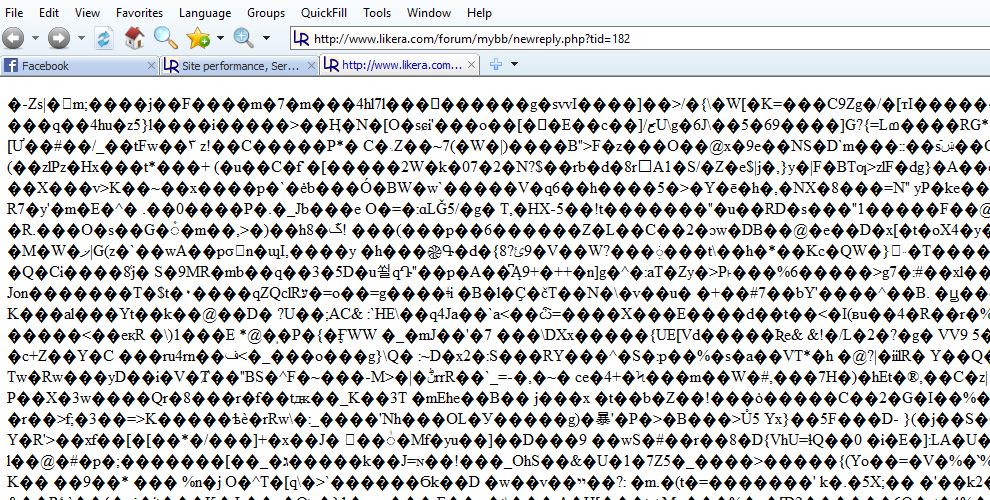Click the Forward navigation button
990x500 pixels.
pos(59,39)
